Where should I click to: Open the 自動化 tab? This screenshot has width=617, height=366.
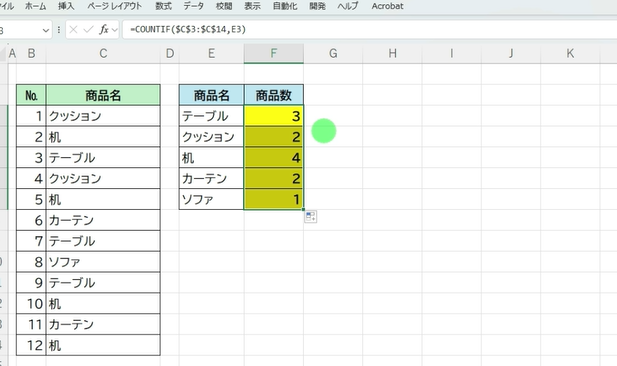click(x=285, y=6)
